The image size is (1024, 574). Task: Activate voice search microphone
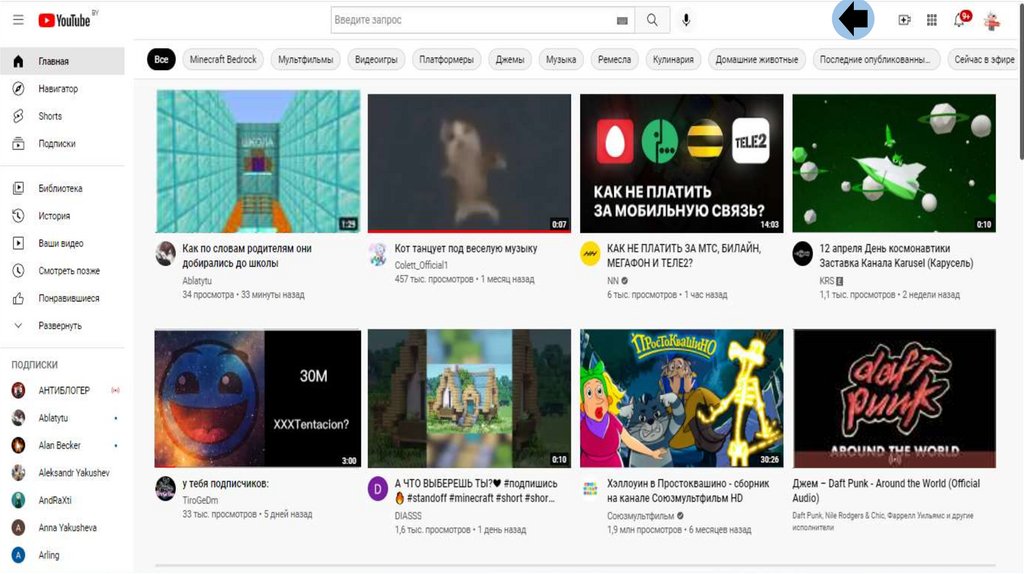[686, 20]
